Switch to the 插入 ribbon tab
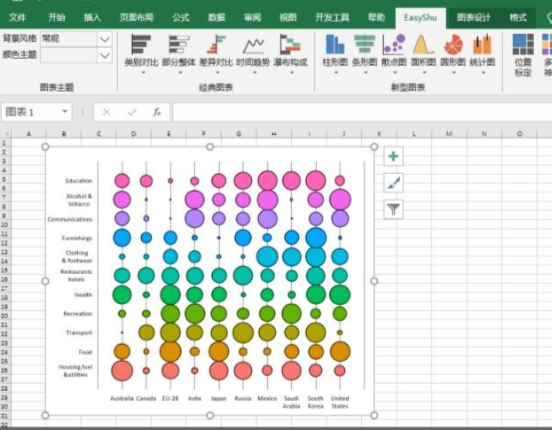This screenshot has width=552, height=430. 92,17
